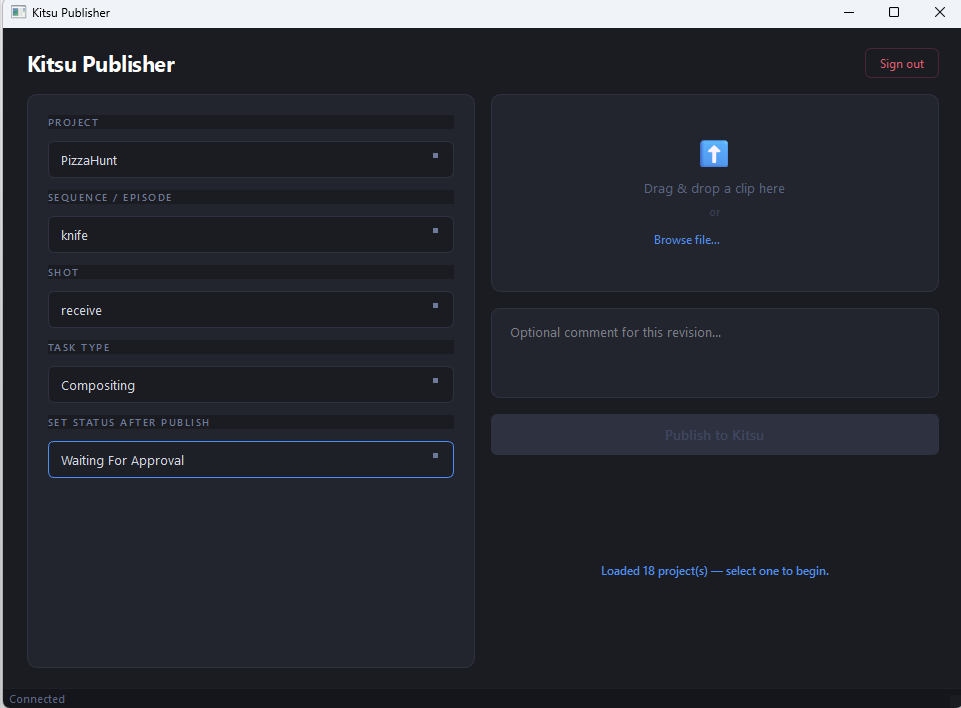Click the SHOT field label
This screenshot has height=708, width=961.
[x=63, y=273]
